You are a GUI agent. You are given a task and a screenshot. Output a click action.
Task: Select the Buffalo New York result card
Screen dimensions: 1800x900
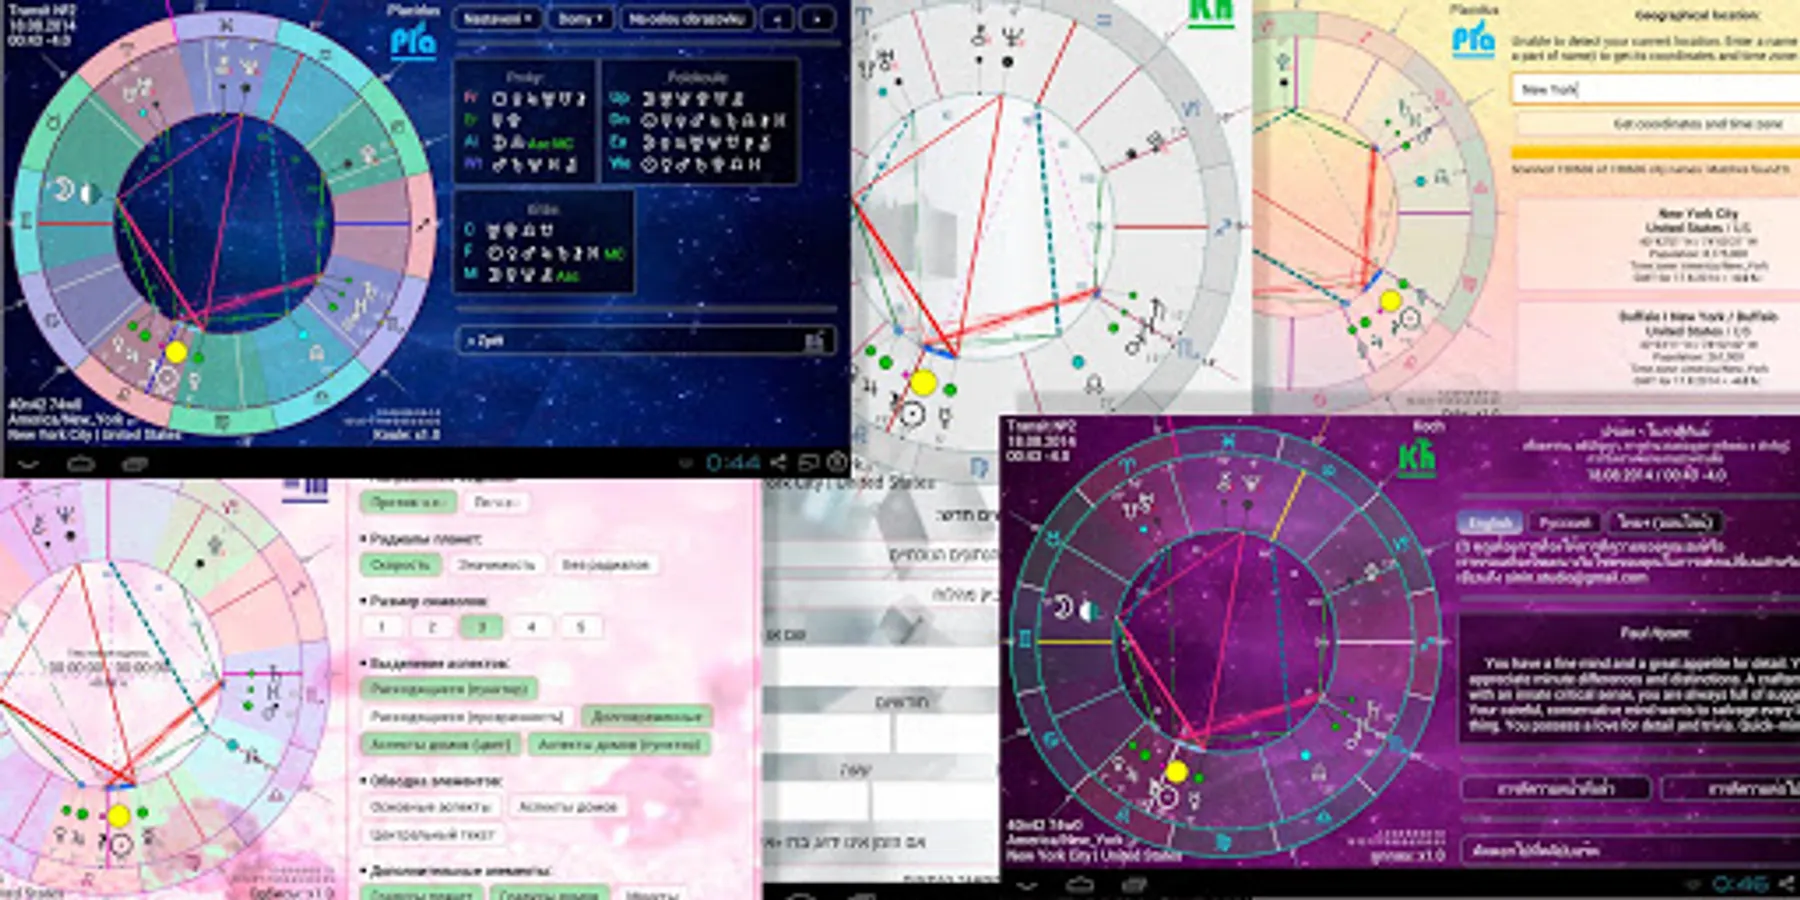1659,347
